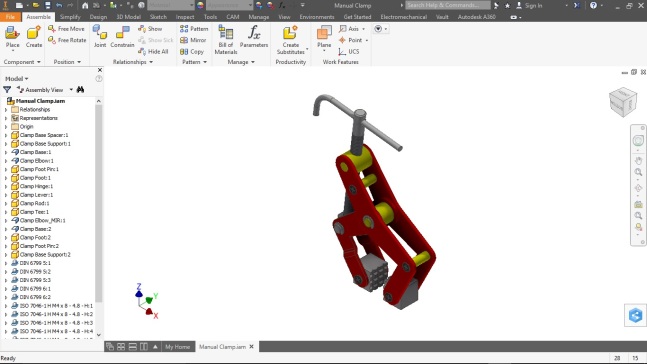Switch to the Vault tab
The height and width of the screenshot is (364, 647).
(442, 17)
